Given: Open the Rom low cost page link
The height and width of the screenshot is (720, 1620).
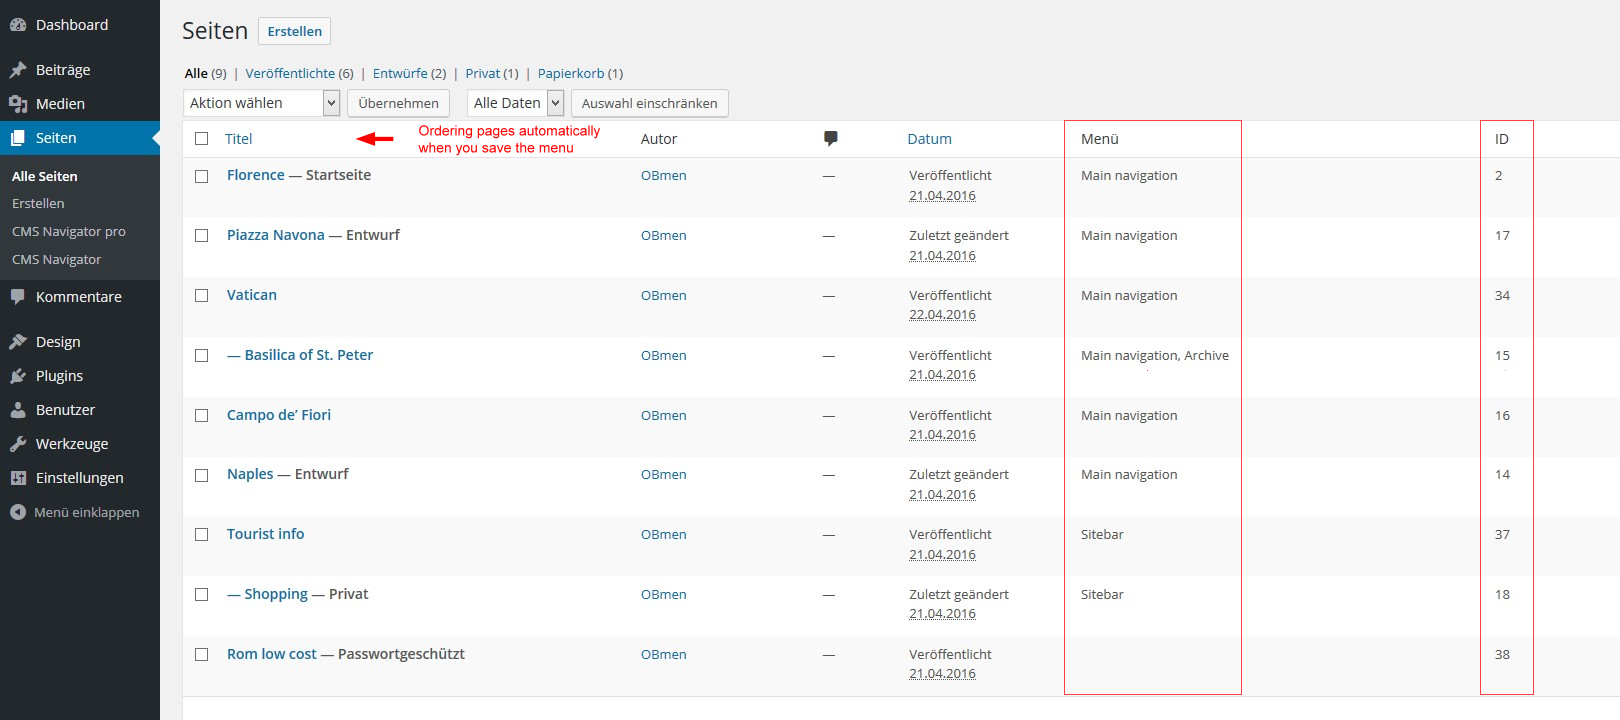Looking at the screenshot, I should coord(272,654).
